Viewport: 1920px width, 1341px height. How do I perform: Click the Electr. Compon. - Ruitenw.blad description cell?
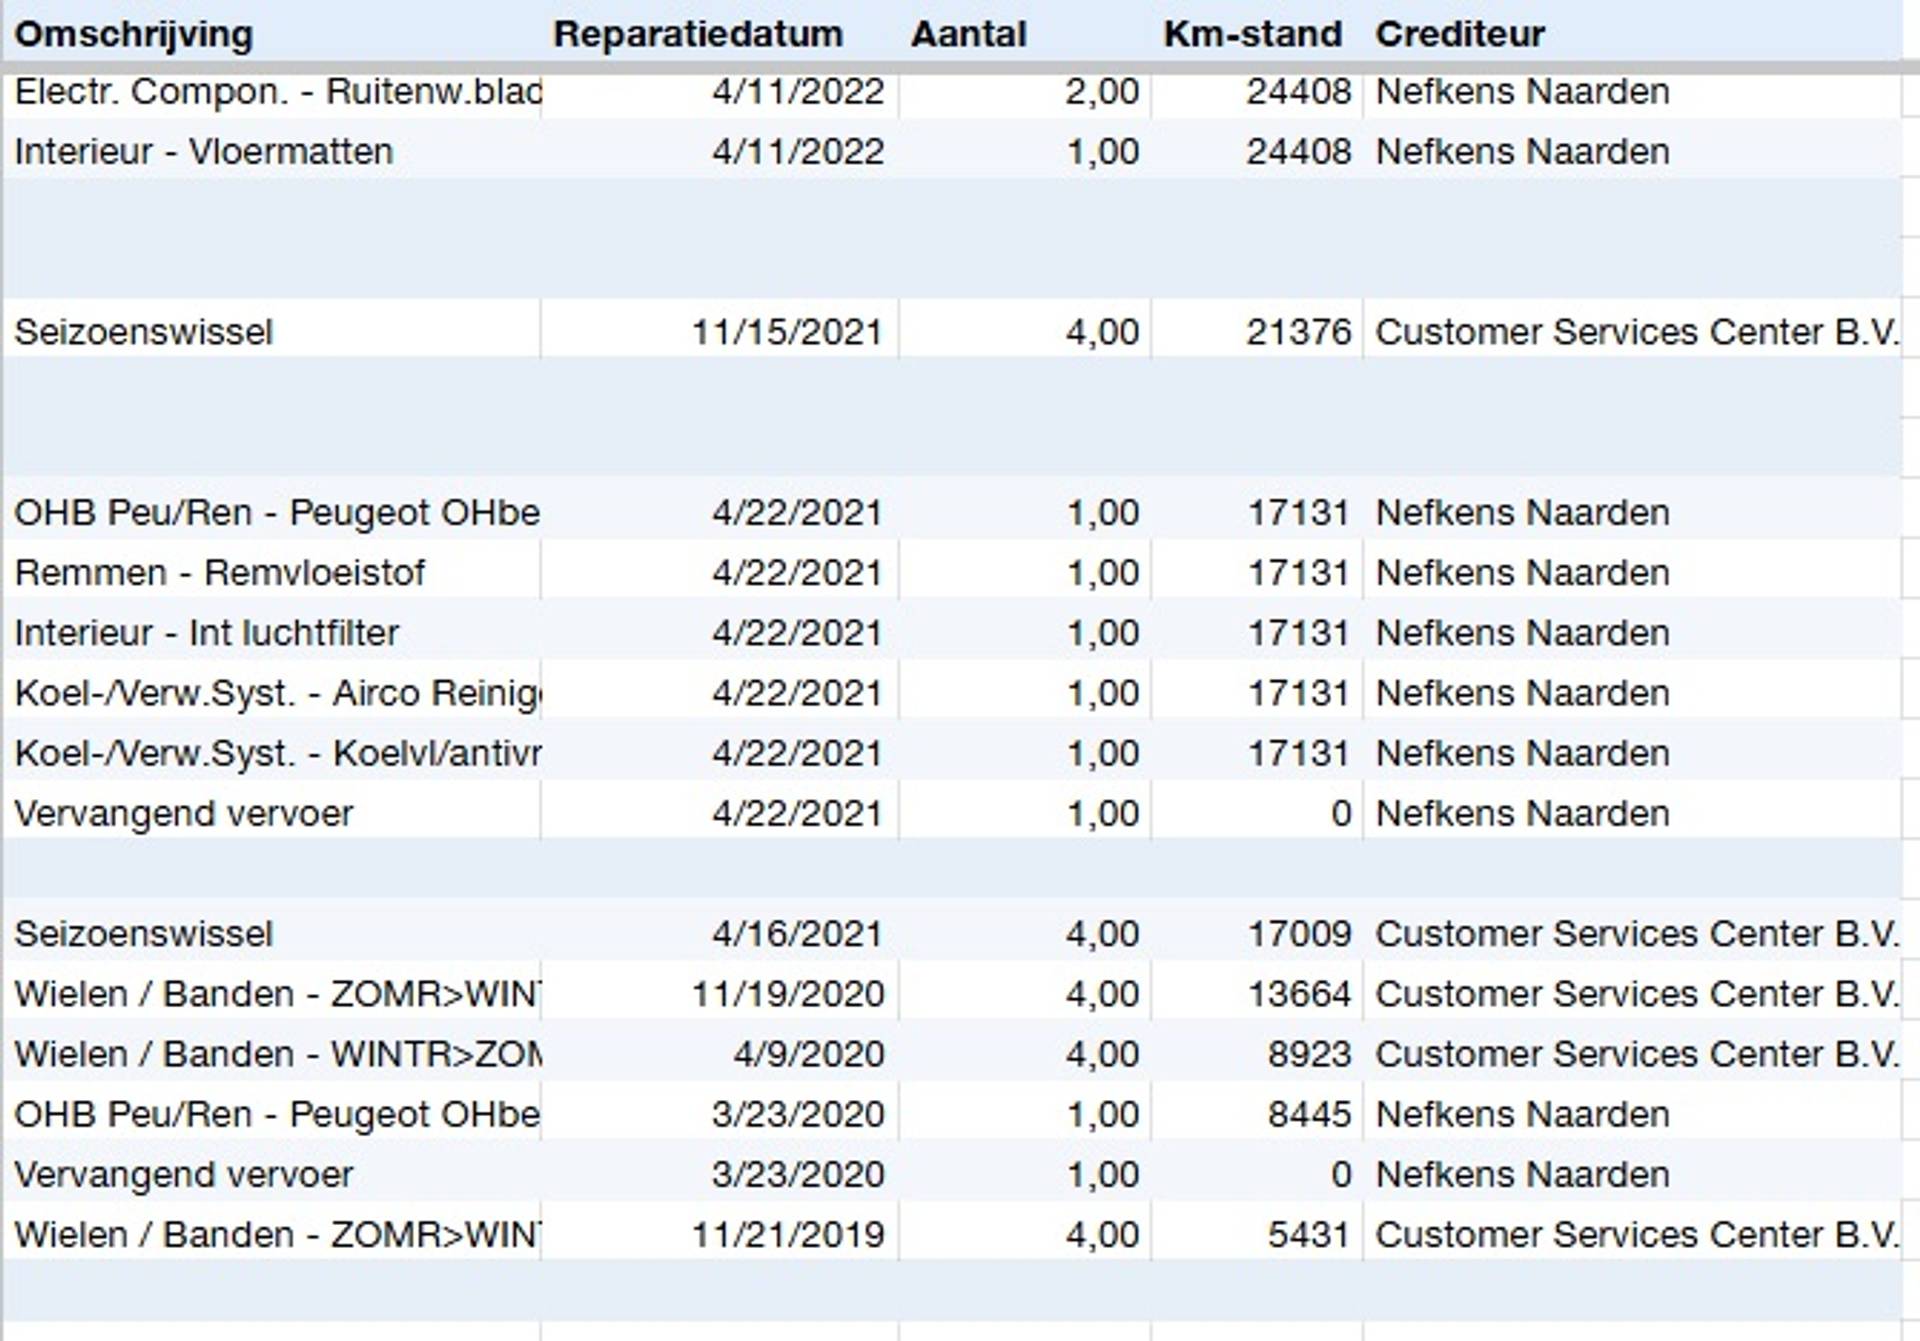(x=278, y=92)
